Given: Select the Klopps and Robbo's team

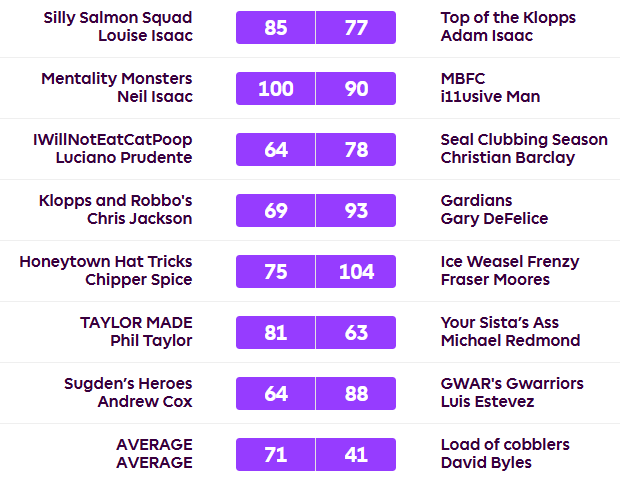Looking at the screenshot, I should pos(115,201).
